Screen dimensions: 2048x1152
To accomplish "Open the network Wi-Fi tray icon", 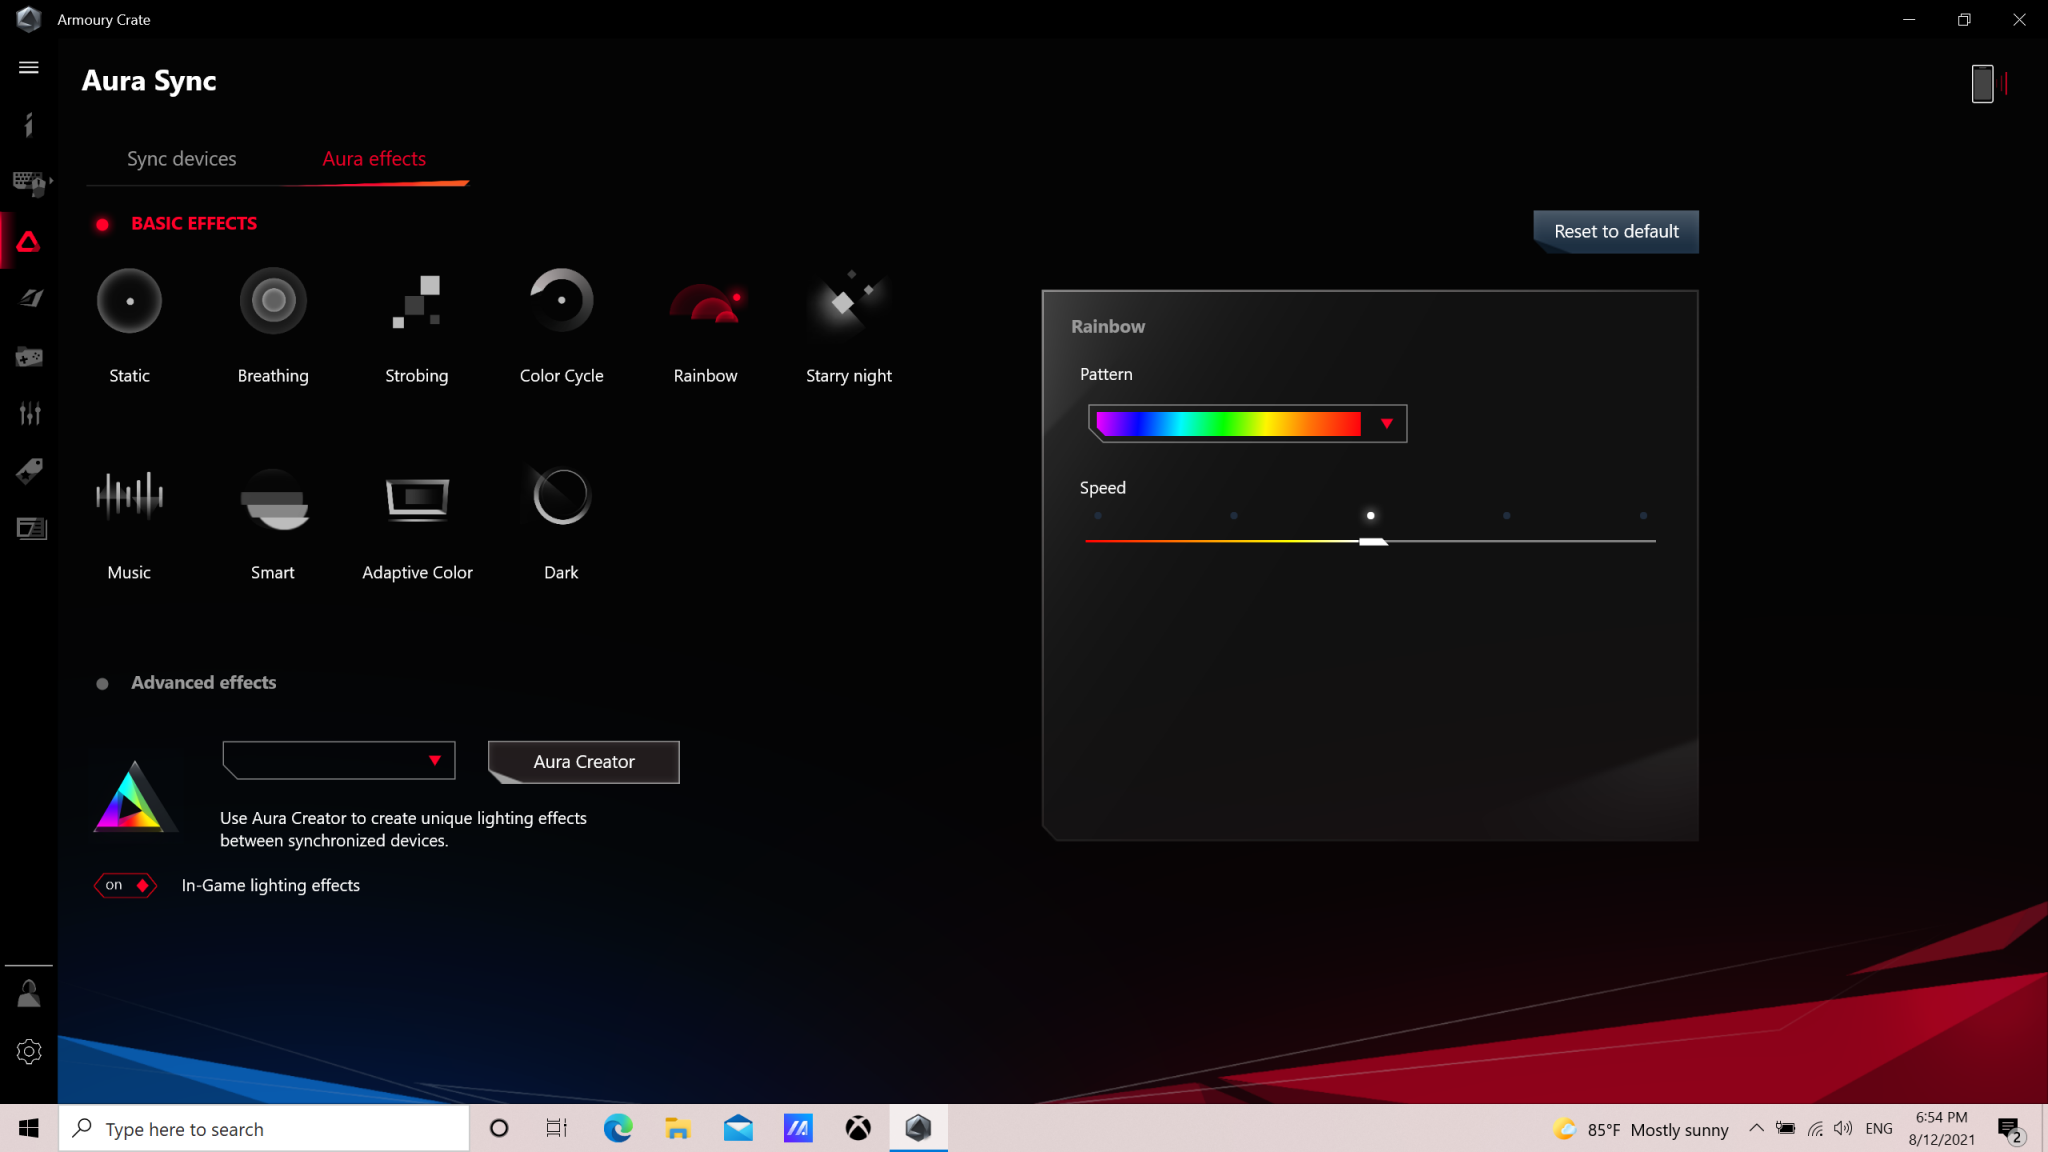I will (x=1815, y=1128).
